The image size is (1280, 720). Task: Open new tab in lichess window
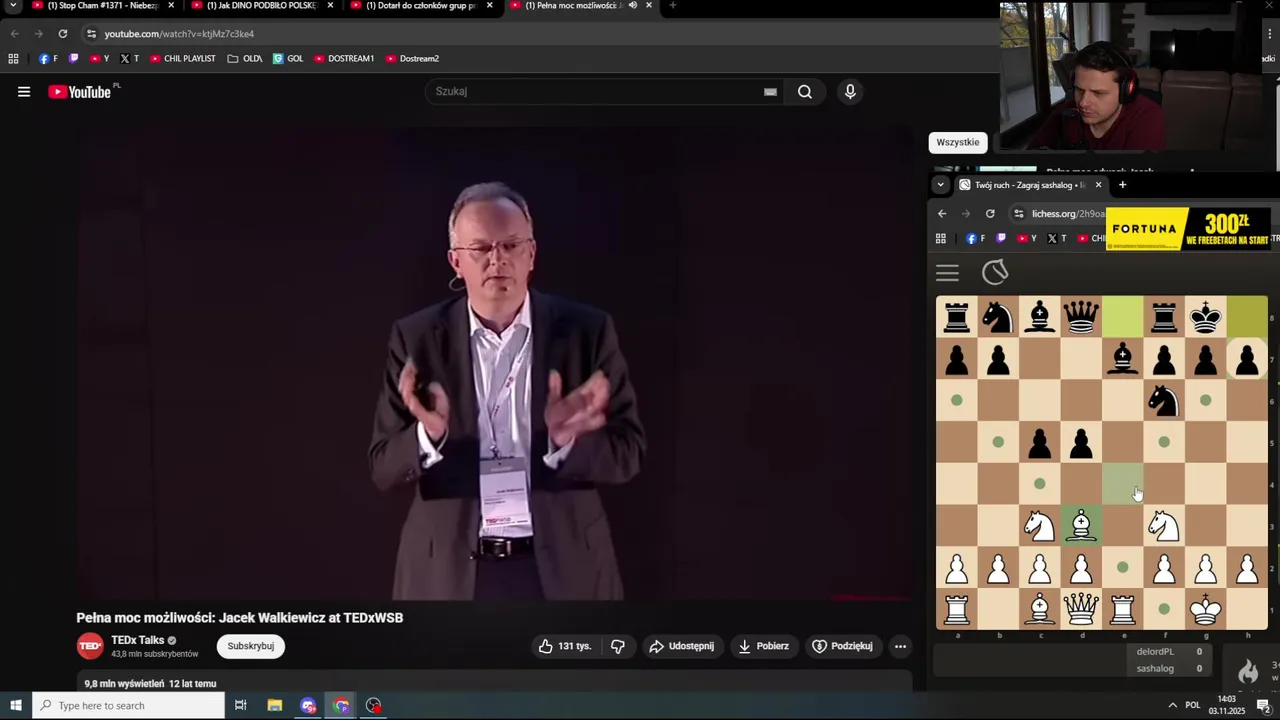coord(1122,185)
